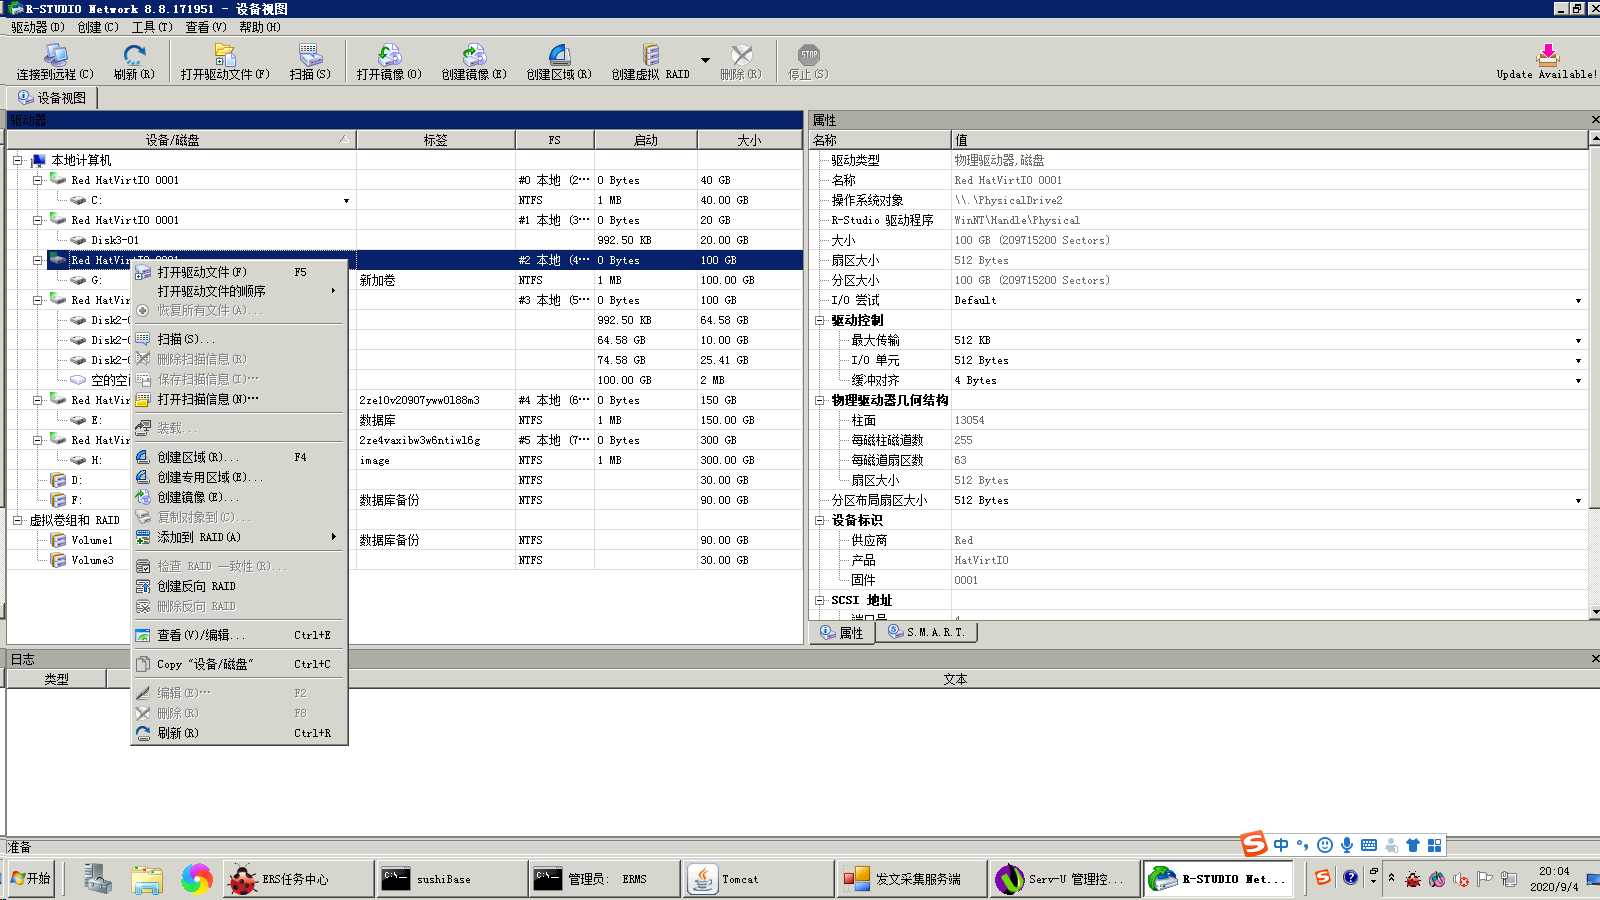
Task: Click Open Drive Files toolbar icon
Action: coord(225,62)
